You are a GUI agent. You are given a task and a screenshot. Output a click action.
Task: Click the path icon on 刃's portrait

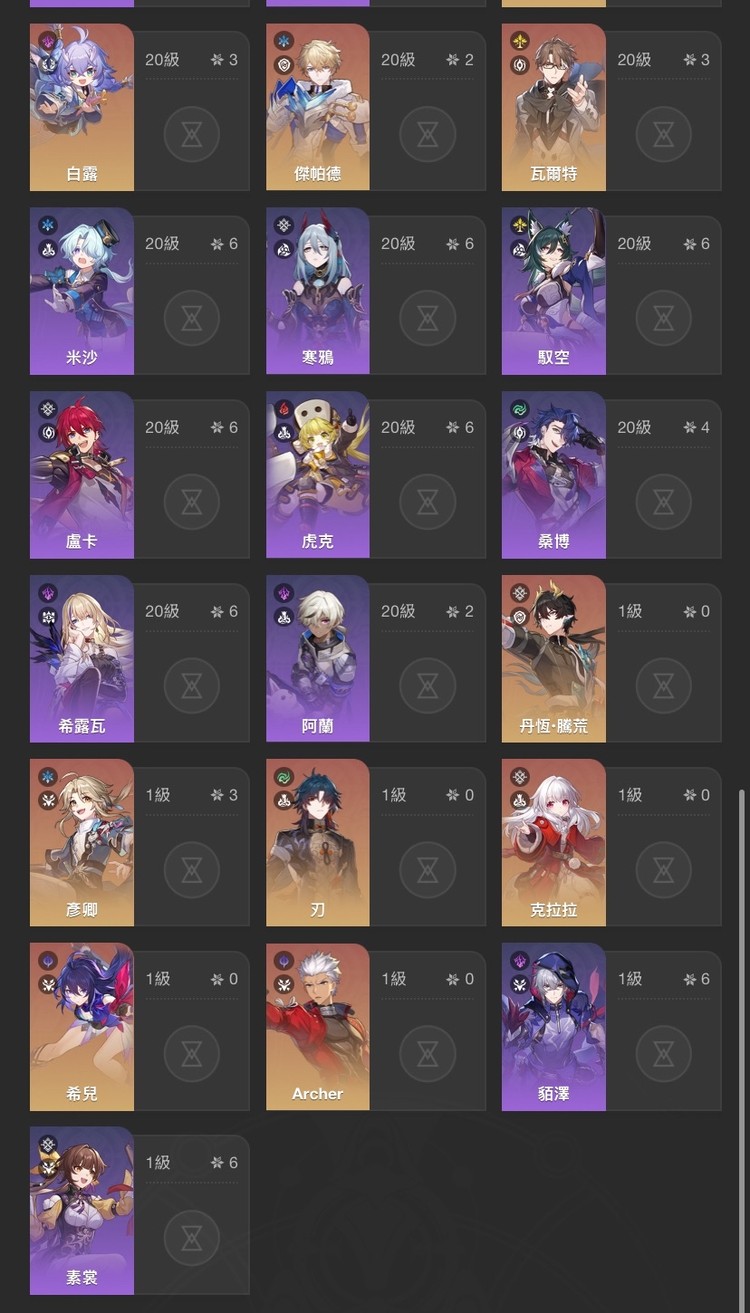283,801
